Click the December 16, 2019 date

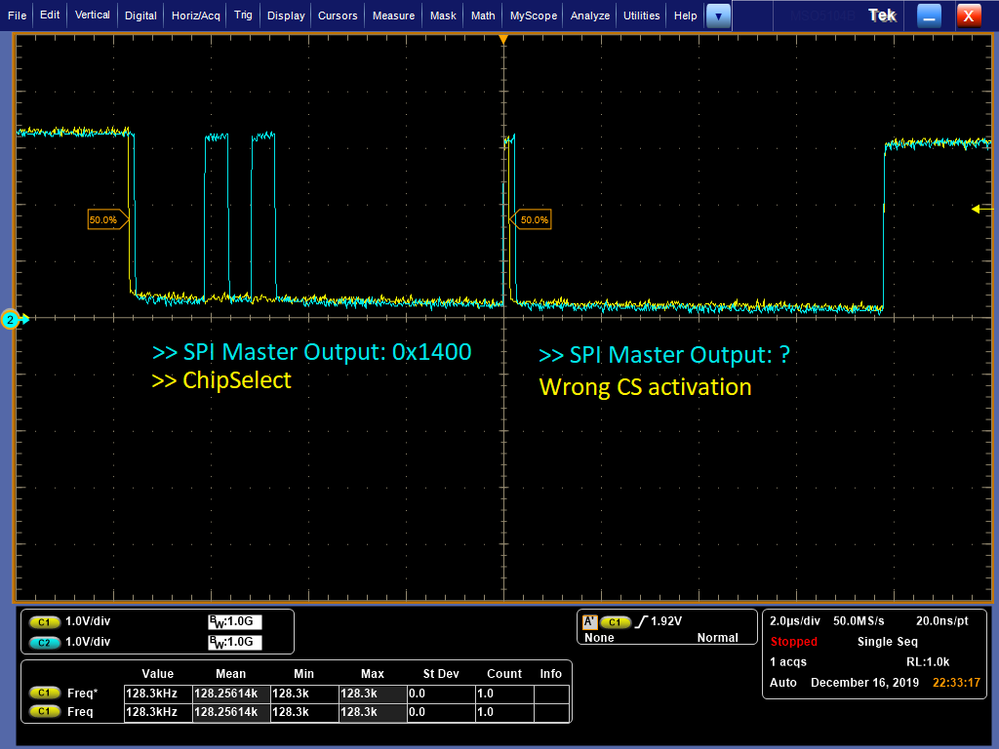point(865,683)
